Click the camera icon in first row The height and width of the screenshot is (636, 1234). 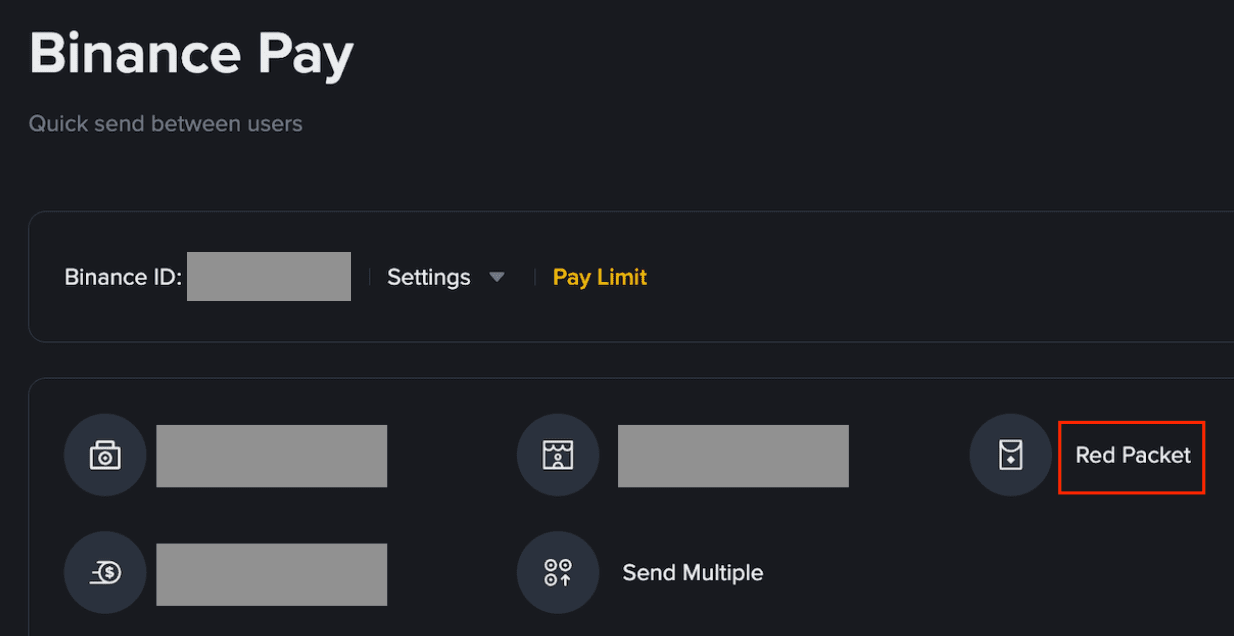coord(105,456)
